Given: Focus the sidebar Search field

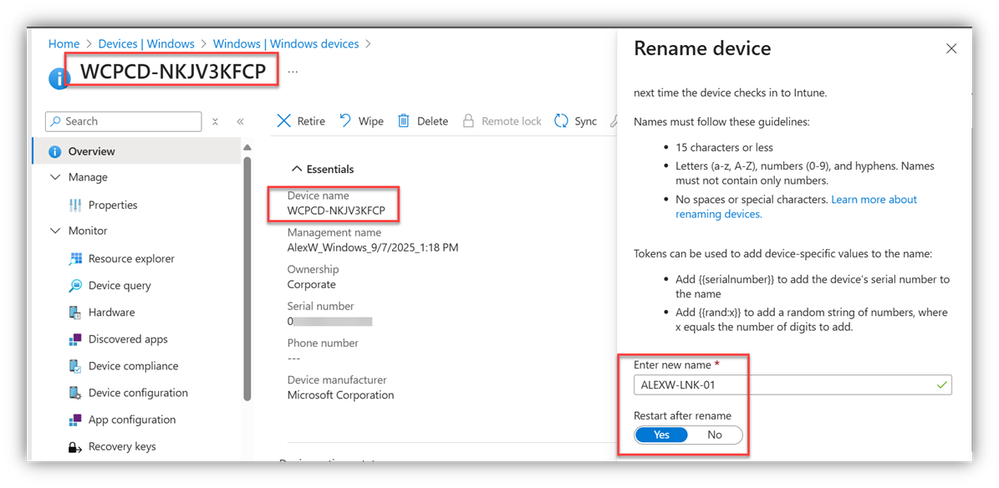Looking at the screenshot, I should click(x=124, y=121).
